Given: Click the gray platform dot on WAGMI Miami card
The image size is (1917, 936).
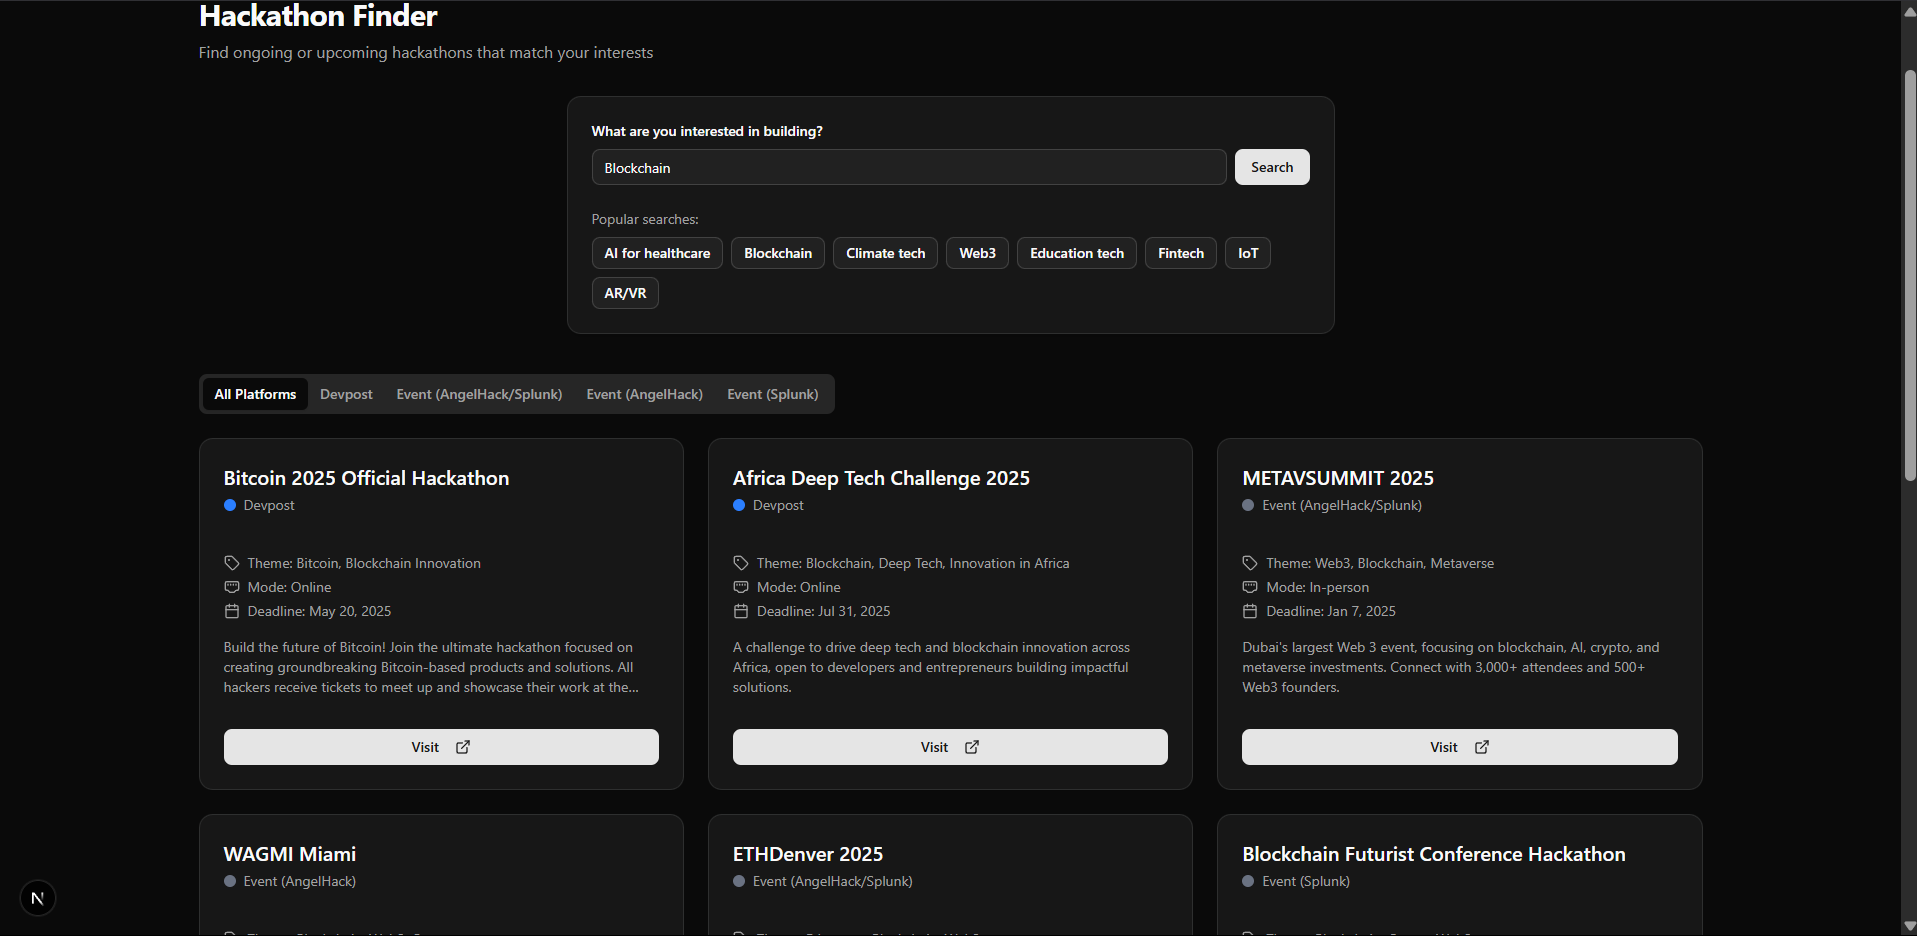Looking at the screenshot, I should tap(230, 881).
